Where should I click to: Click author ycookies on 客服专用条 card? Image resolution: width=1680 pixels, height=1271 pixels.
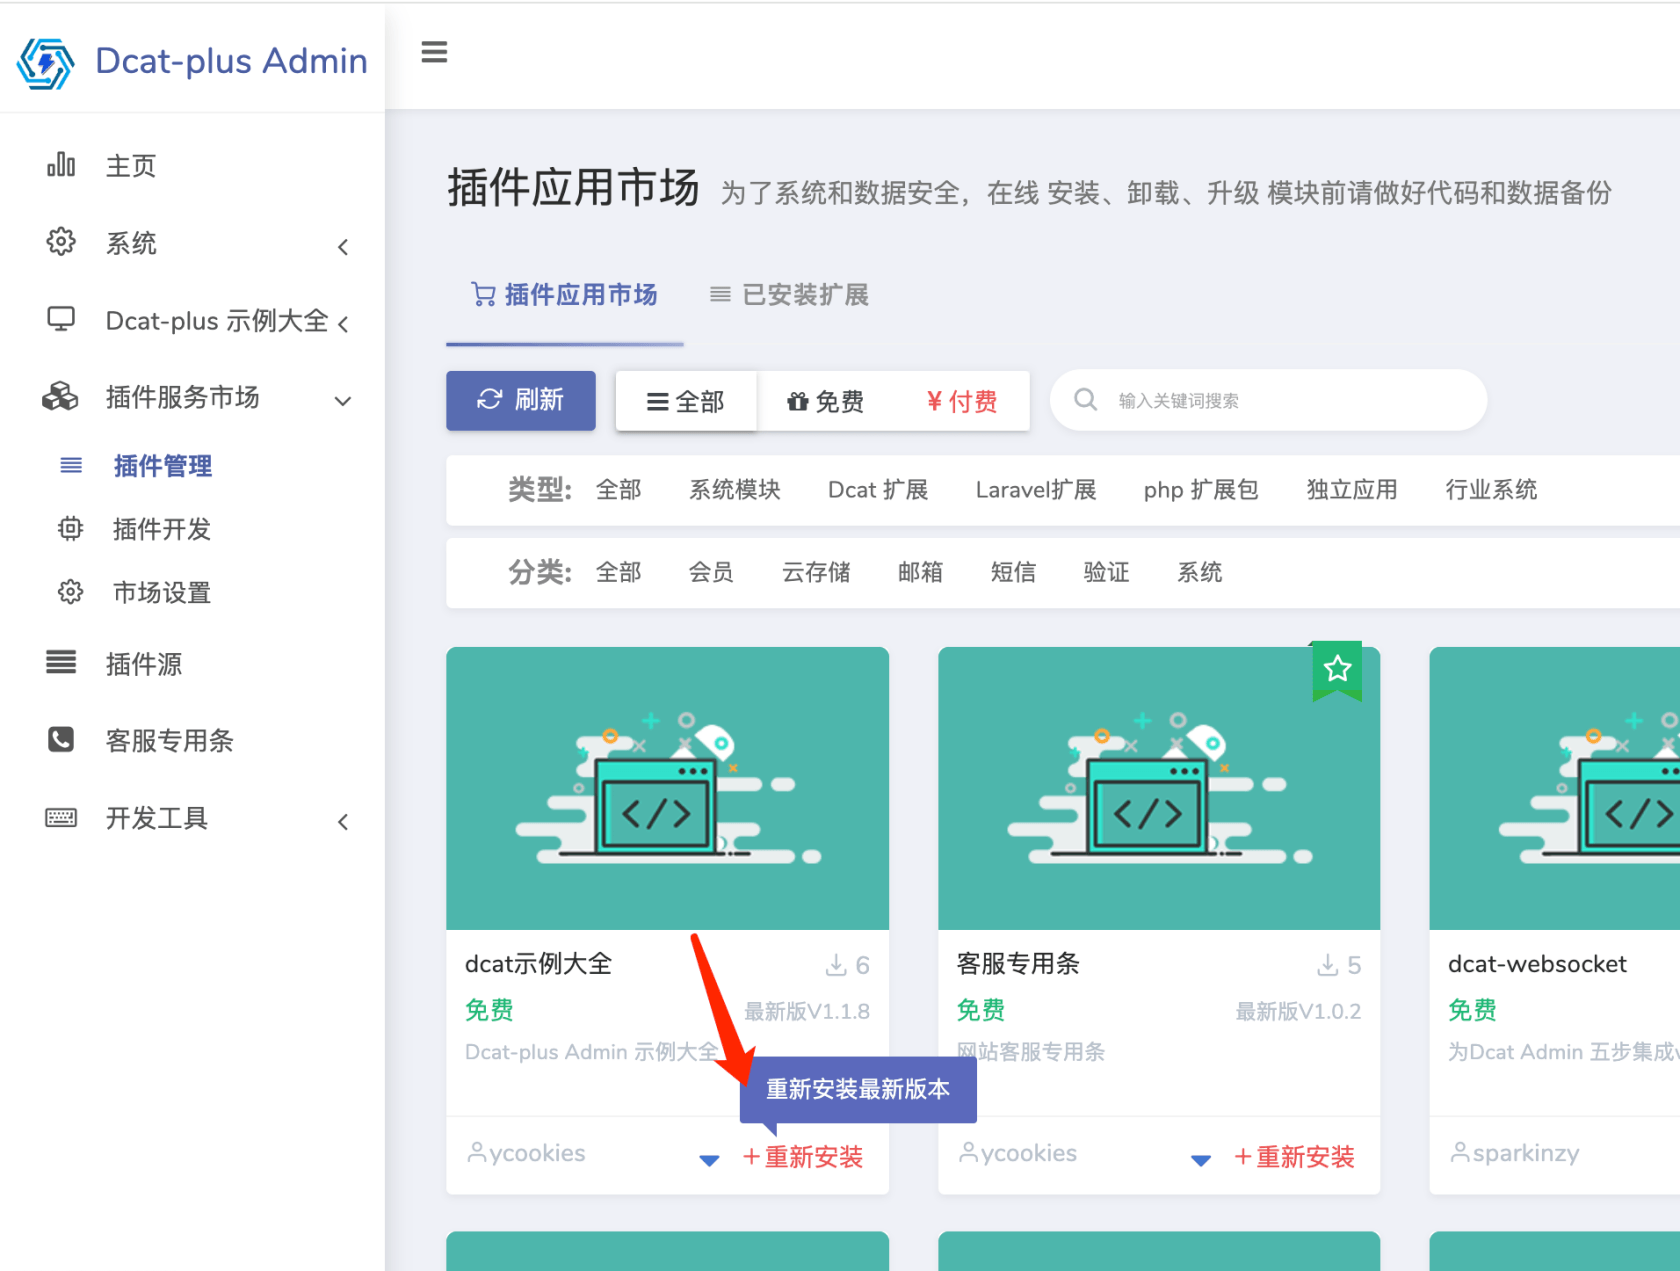pyautogui.click(x=1018, y=1154)
